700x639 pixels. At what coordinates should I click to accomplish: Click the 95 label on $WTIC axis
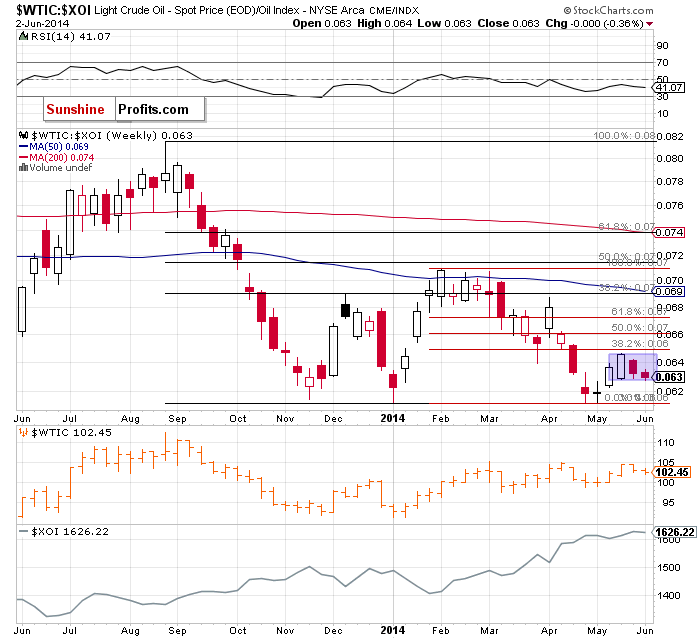click(668, 503)
